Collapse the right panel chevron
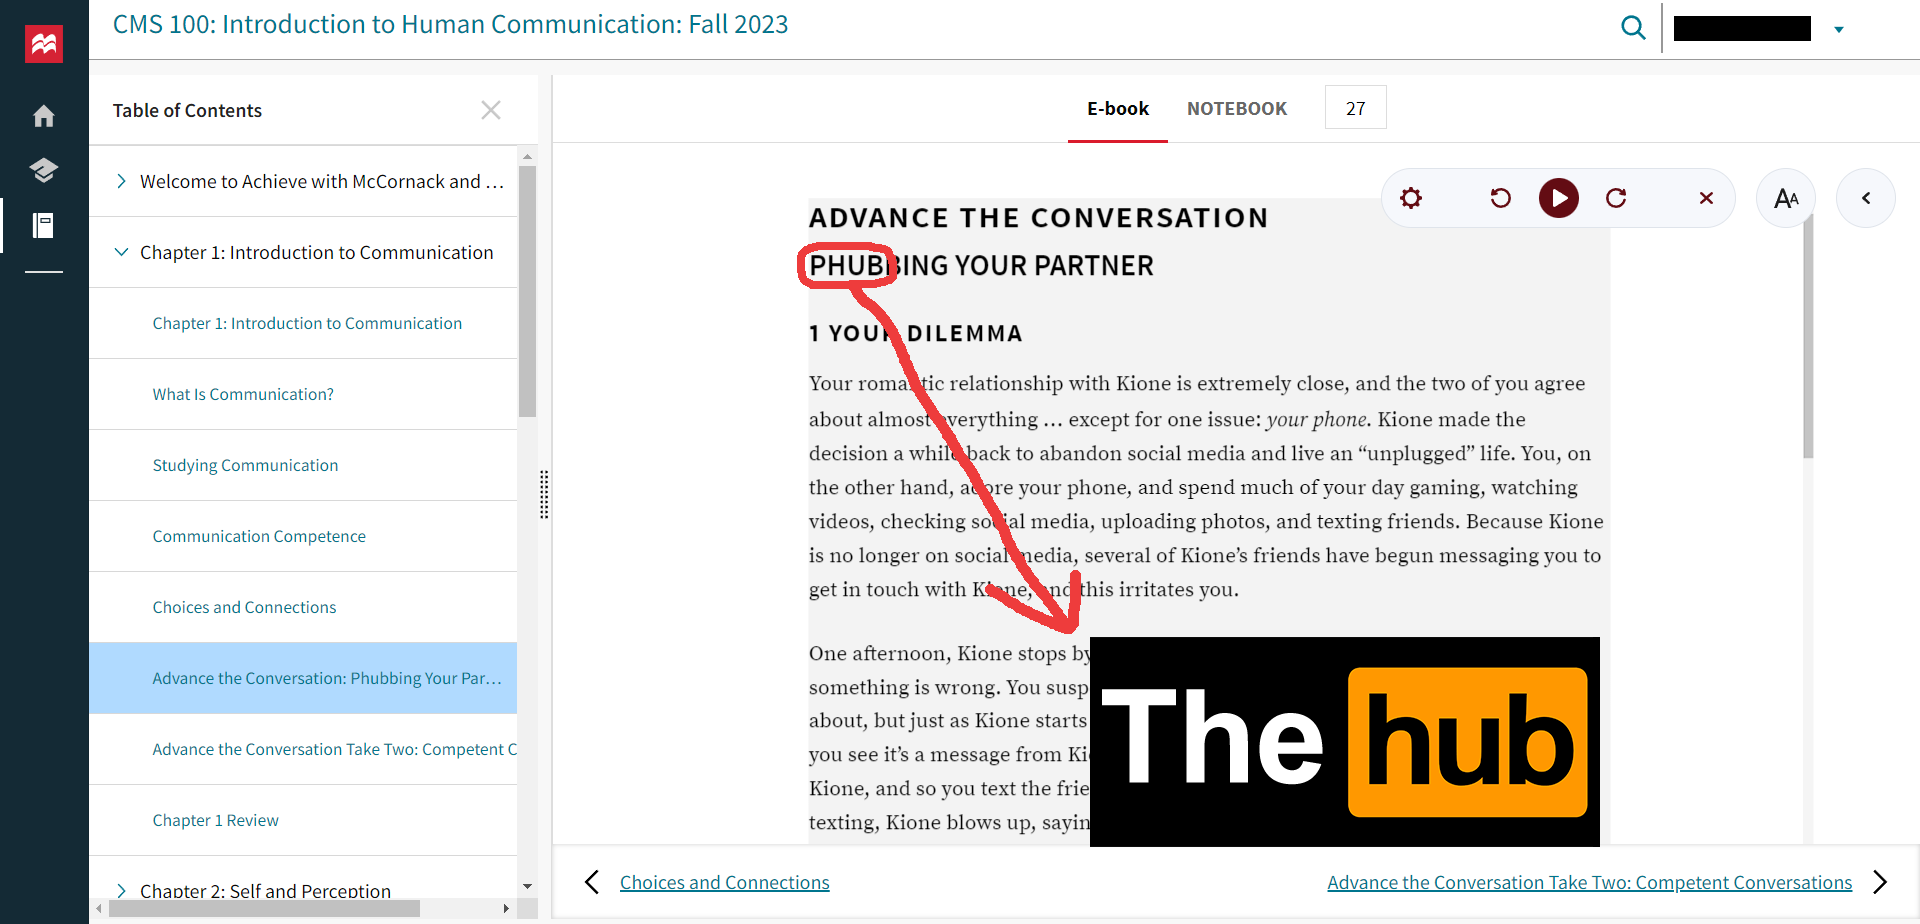This screenshot has height=924, width=1920. coord(1866,198)
